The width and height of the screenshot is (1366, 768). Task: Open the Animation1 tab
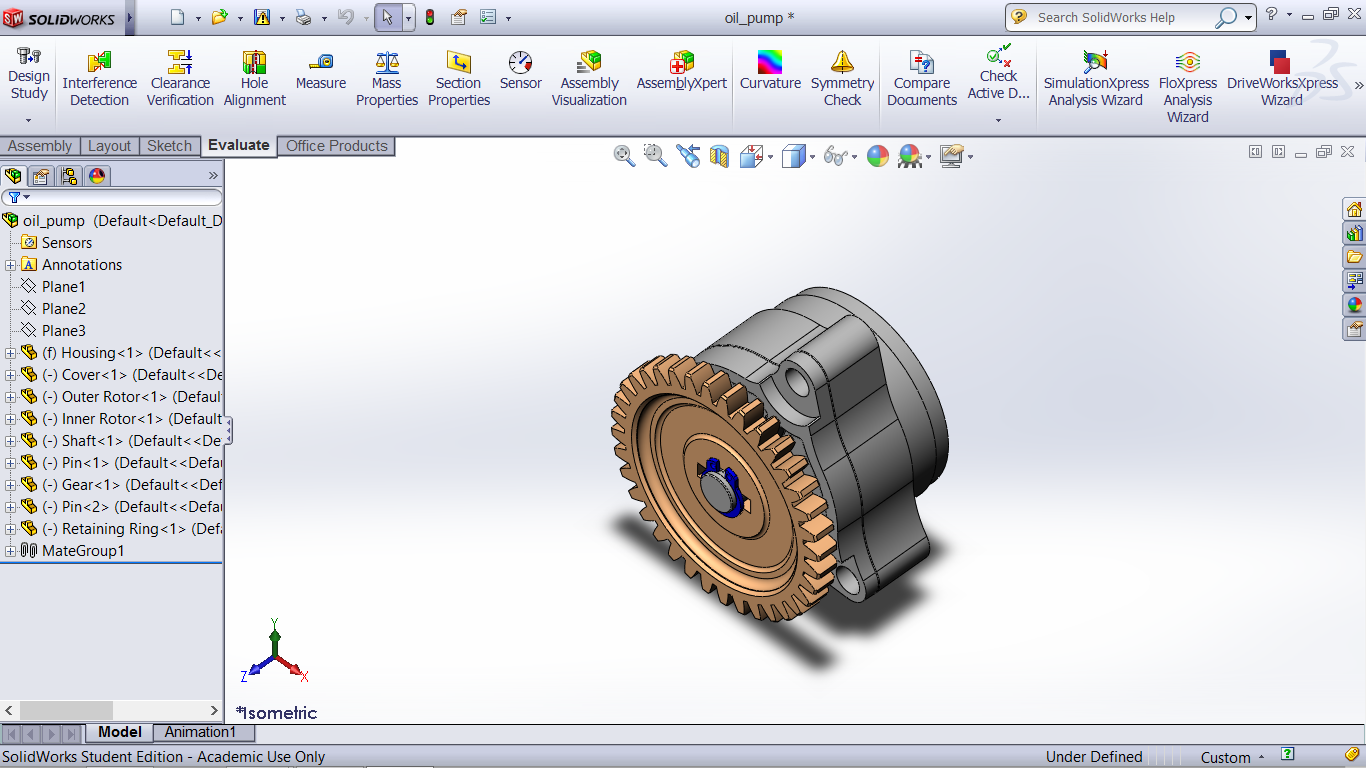200,732
